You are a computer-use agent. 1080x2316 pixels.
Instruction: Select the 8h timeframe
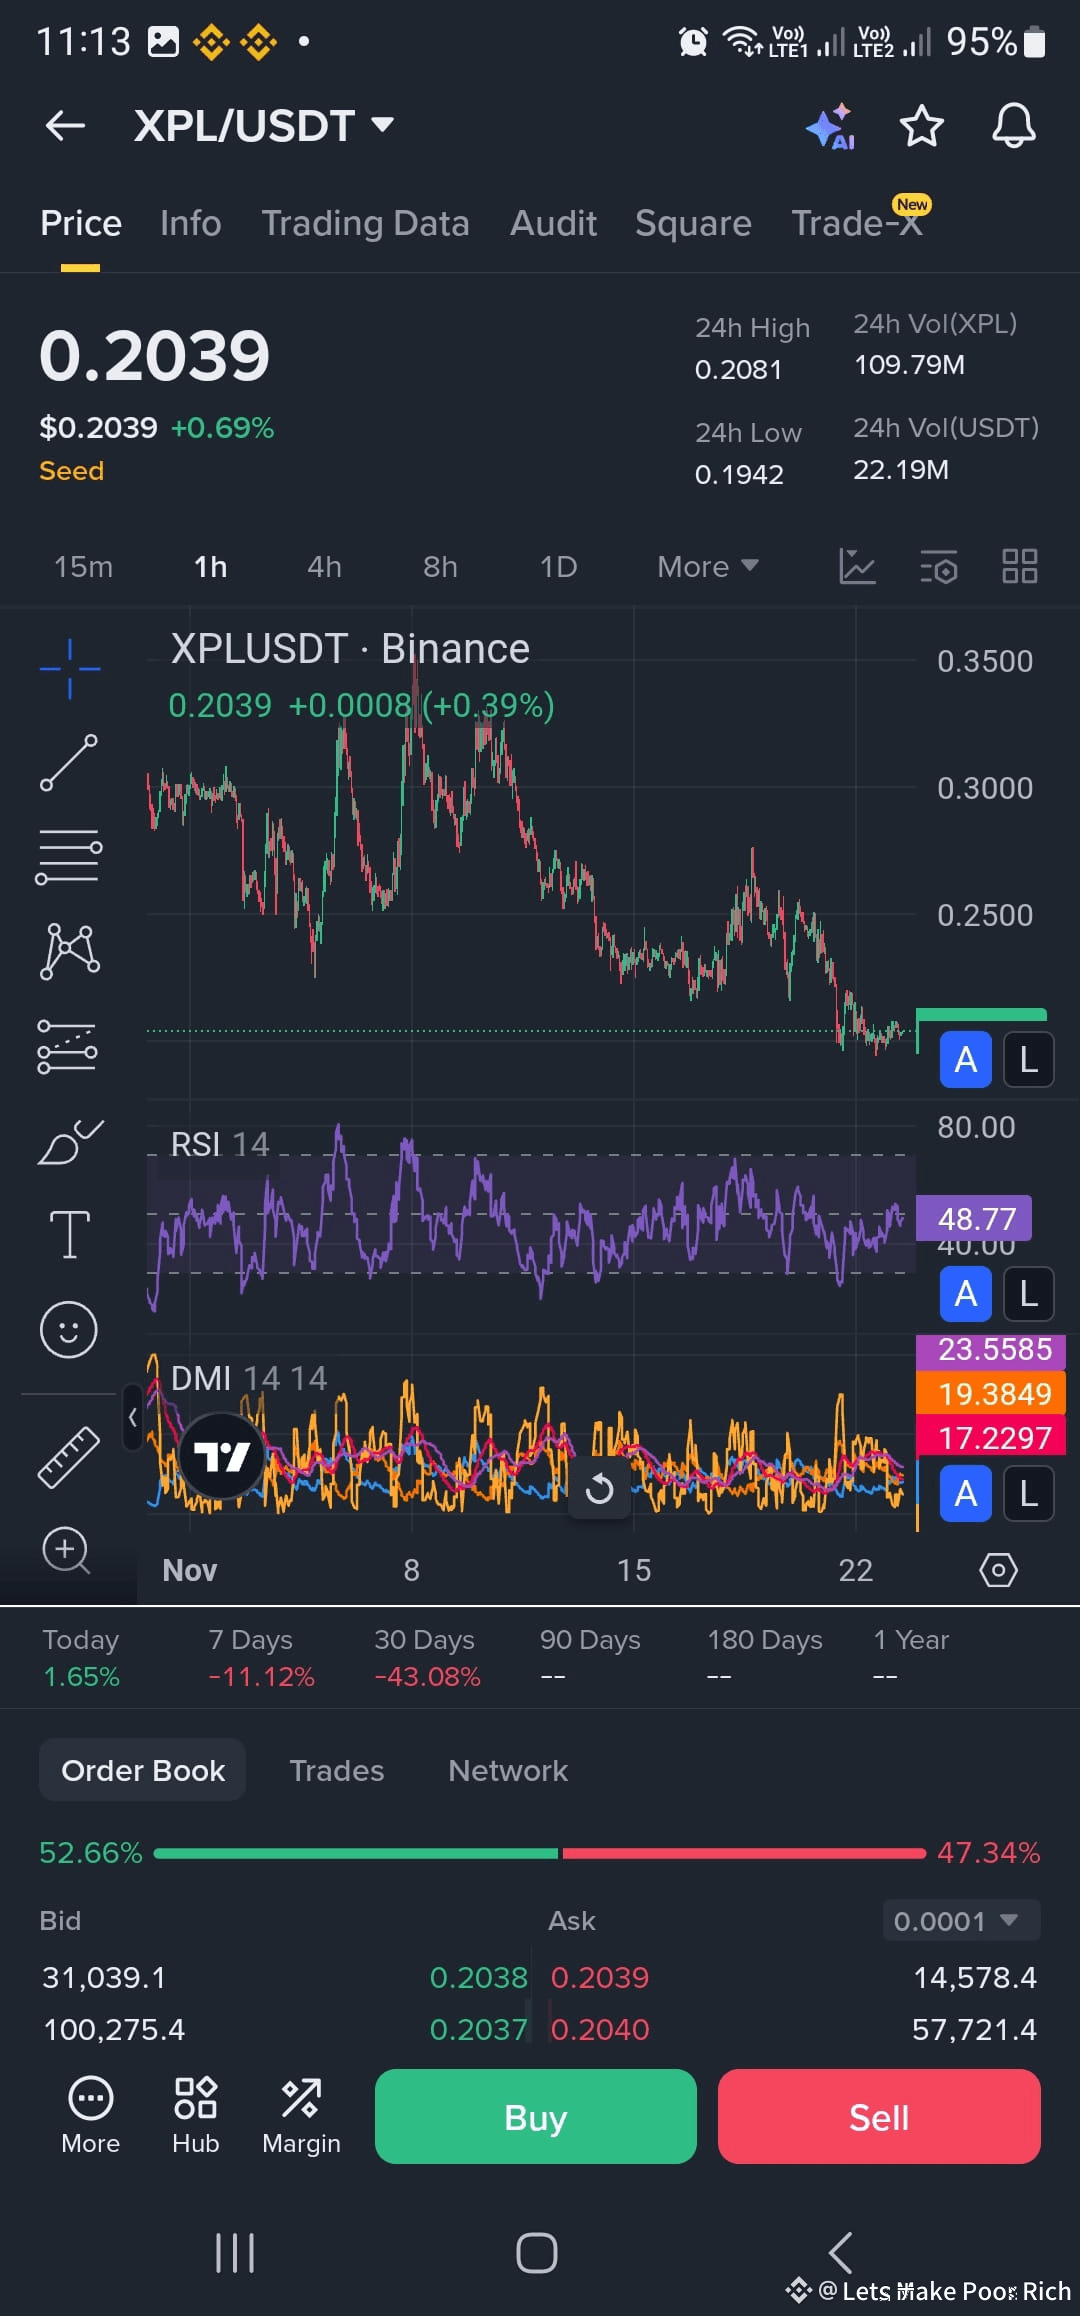click(440, 567)
